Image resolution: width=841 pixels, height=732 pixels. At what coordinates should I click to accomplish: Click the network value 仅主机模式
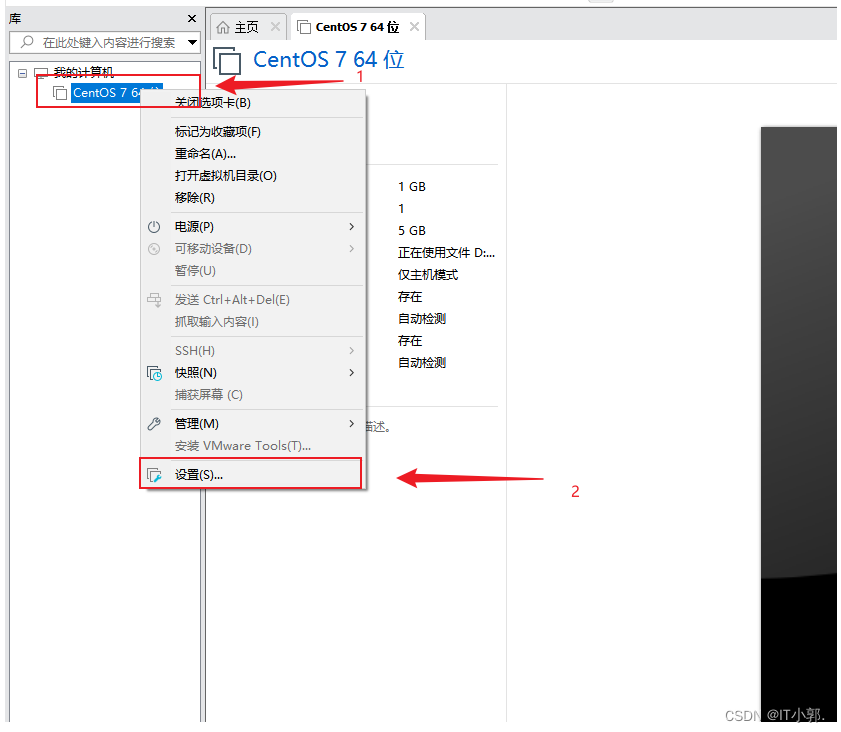click(428, 275)
